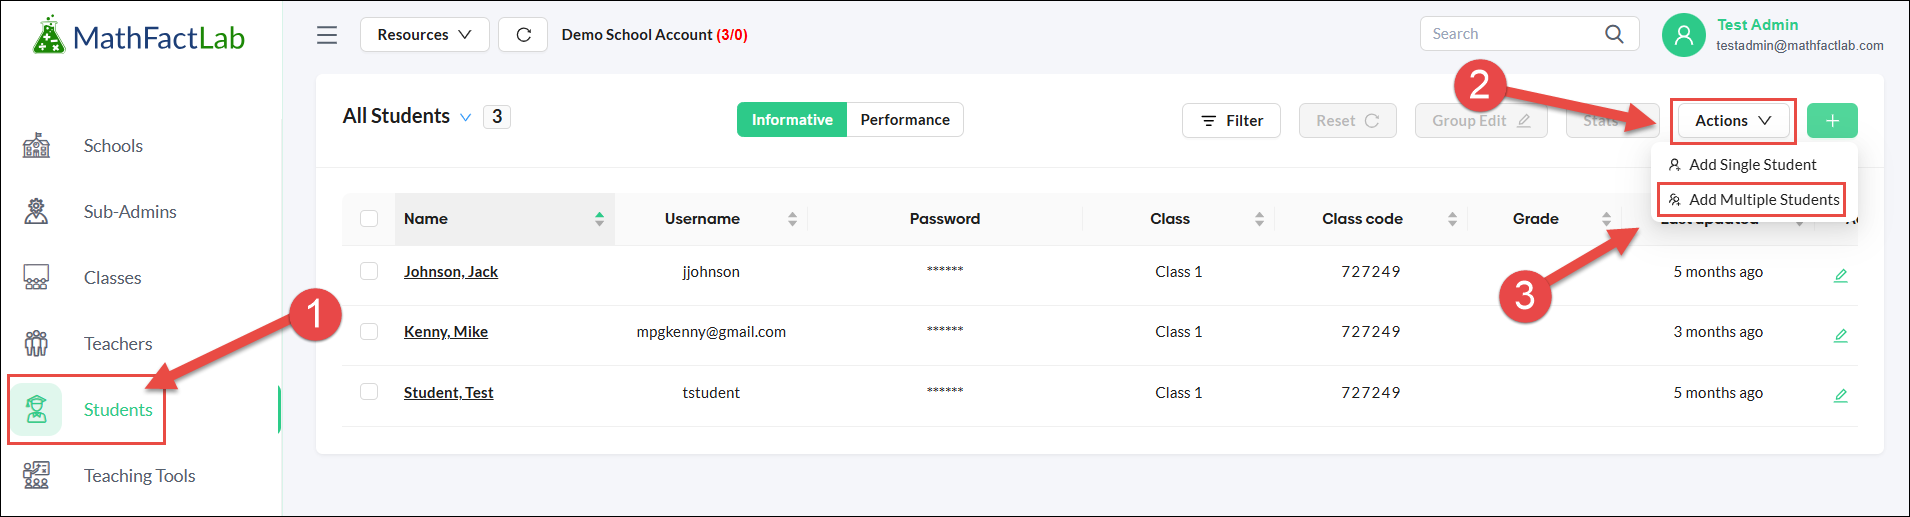
Task: Switch to the Performance tab
Action: (904, 120)
